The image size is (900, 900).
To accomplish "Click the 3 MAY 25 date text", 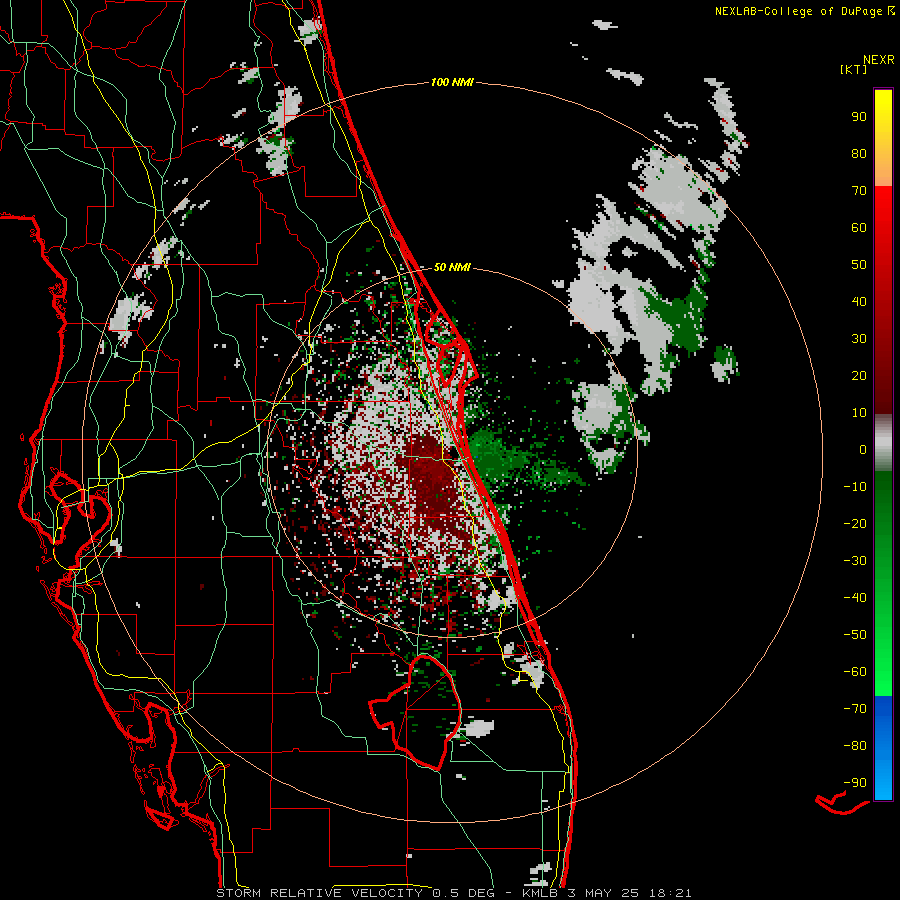I will pos(604,893).
